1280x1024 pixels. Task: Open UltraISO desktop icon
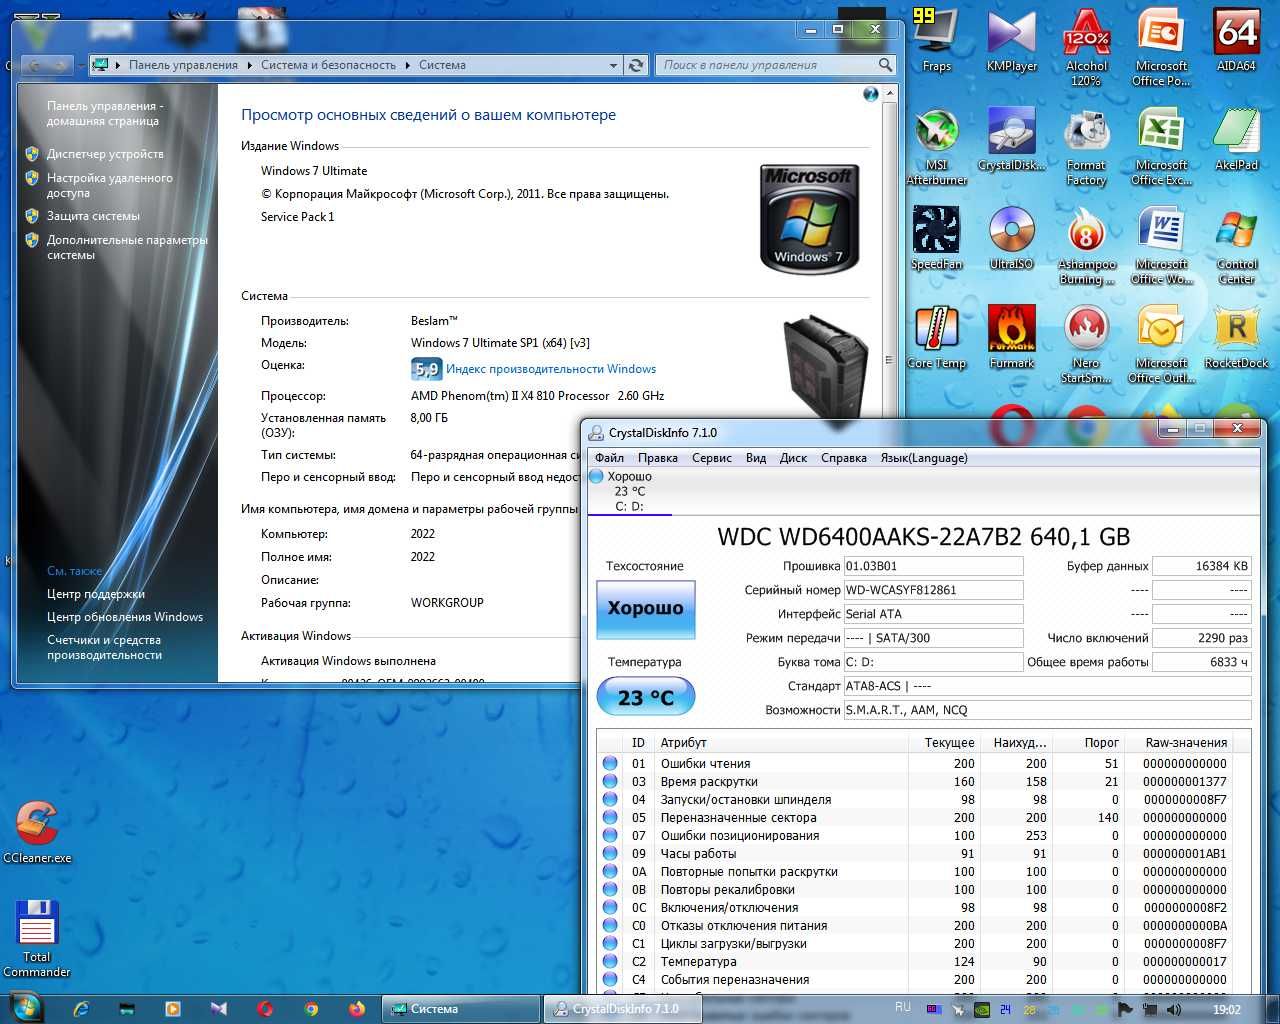pyautogui.click(x=1011, y=238)
